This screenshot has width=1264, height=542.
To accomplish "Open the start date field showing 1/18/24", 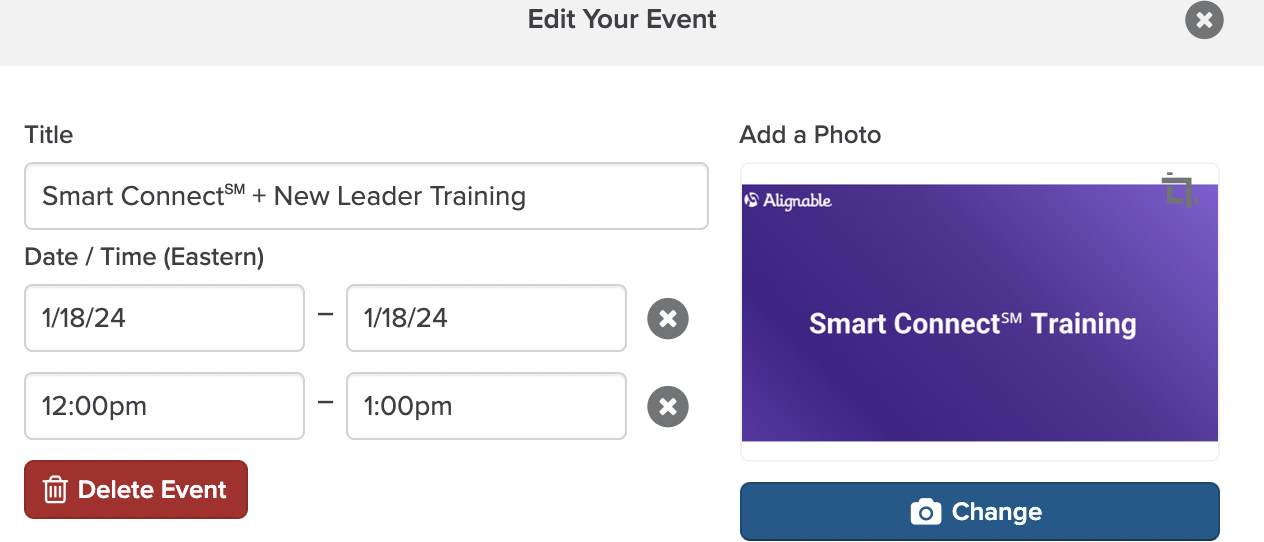I will 164,318.
